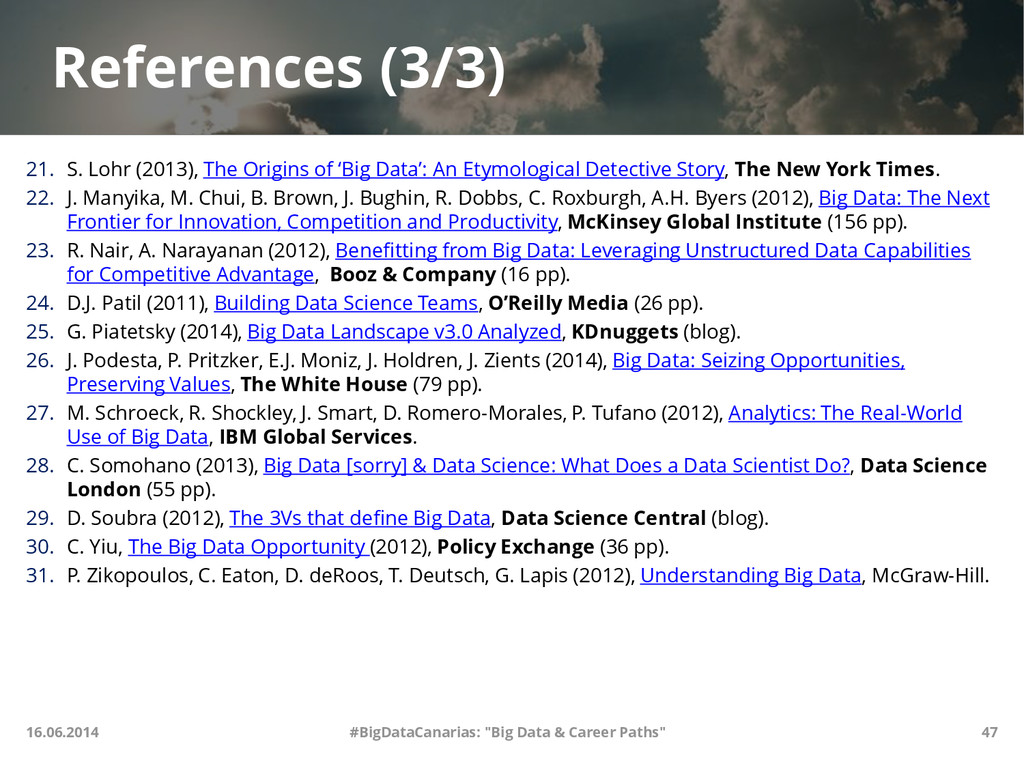Open 'Building Data Science Teams' link
Screen dimensions: 1024x768
click(346, 303)
